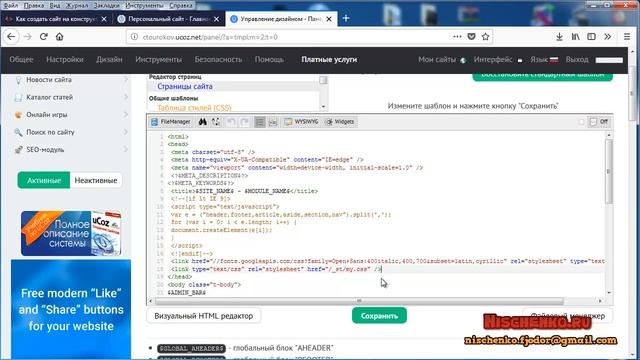Screen dimensions: 640x360
Task: Open the uCoz 'Полное описание системы' banner
Action: (71, 233)
